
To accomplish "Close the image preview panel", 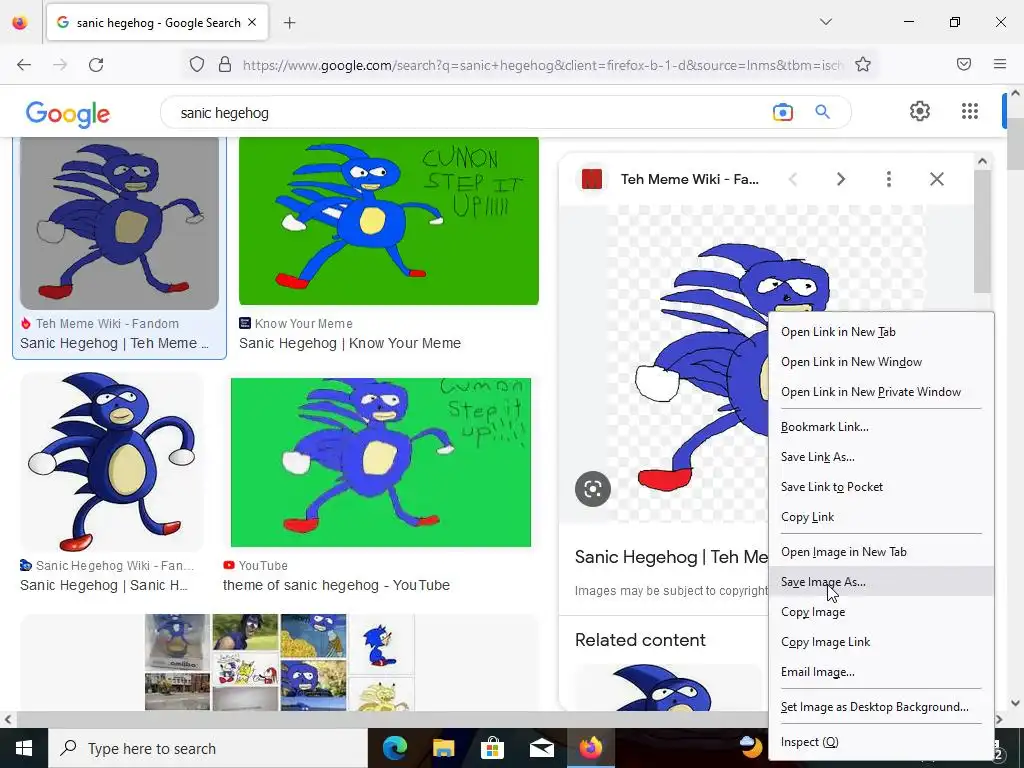I will tap(936, 179).
